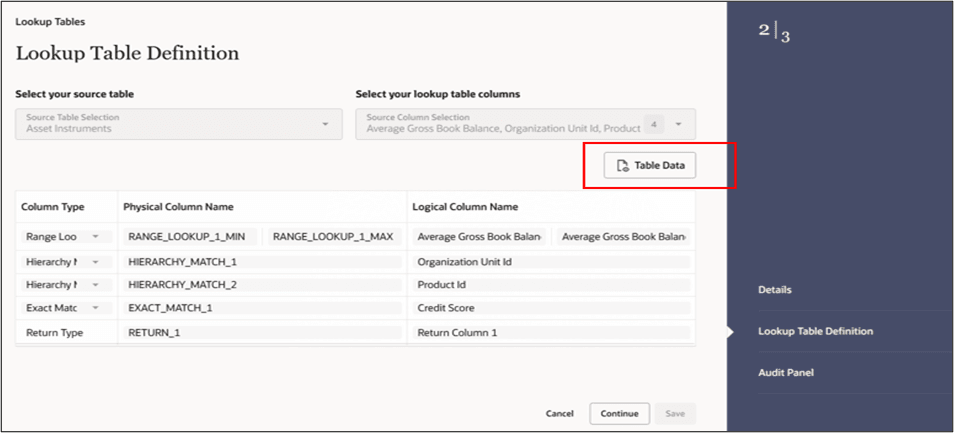This screenshot has width=954, height=433.
Task: Click the Return Type cell
Action: 54,333
